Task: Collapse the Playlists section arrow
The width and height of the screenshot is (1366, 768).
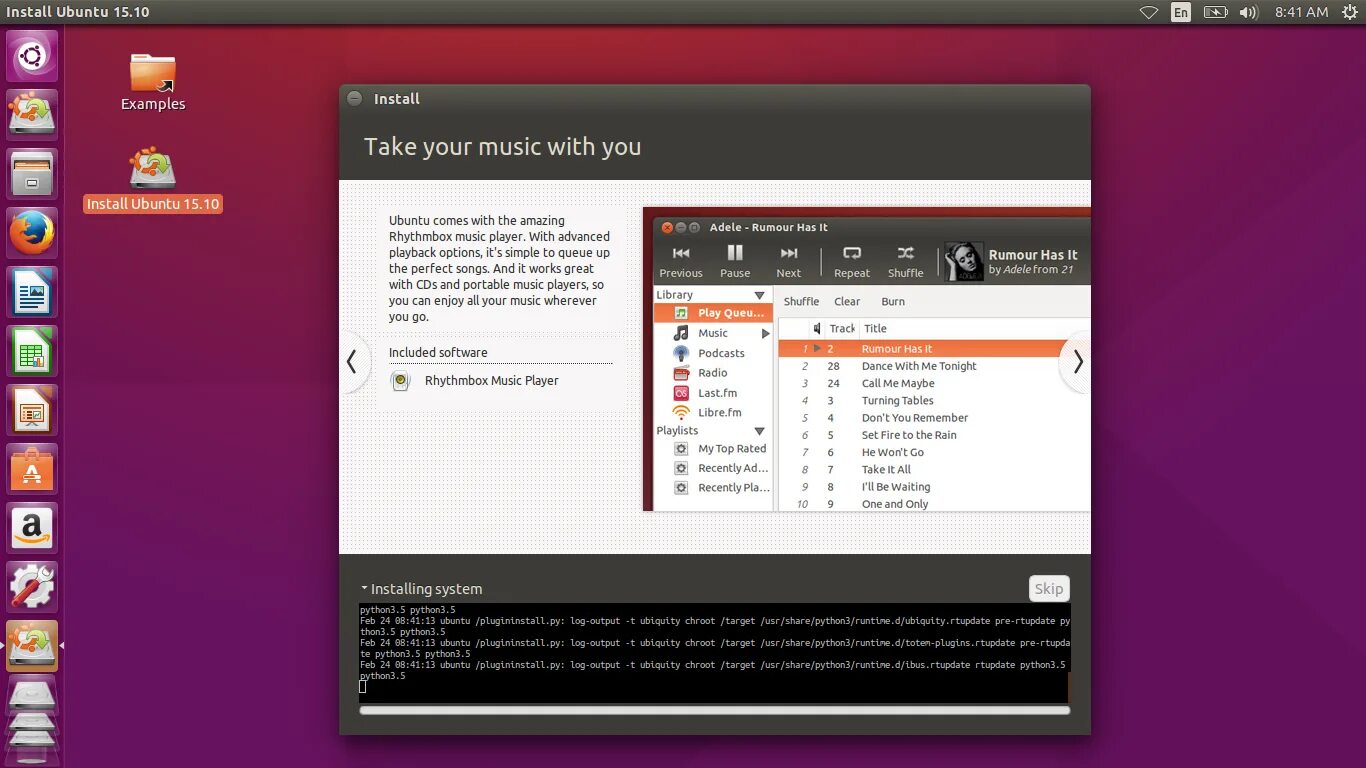Action: [x=760, y=431]
